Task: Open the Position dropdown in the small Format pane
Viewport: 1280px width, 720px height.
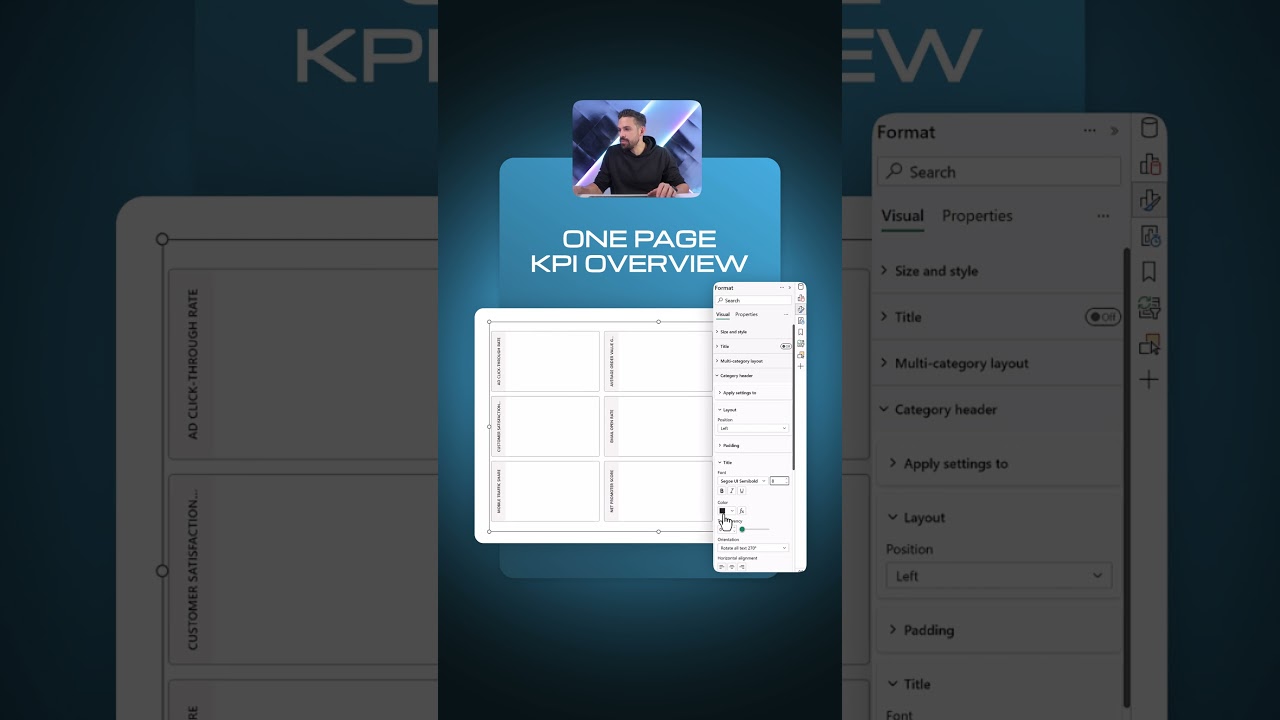Action: (x=753, y=428)
